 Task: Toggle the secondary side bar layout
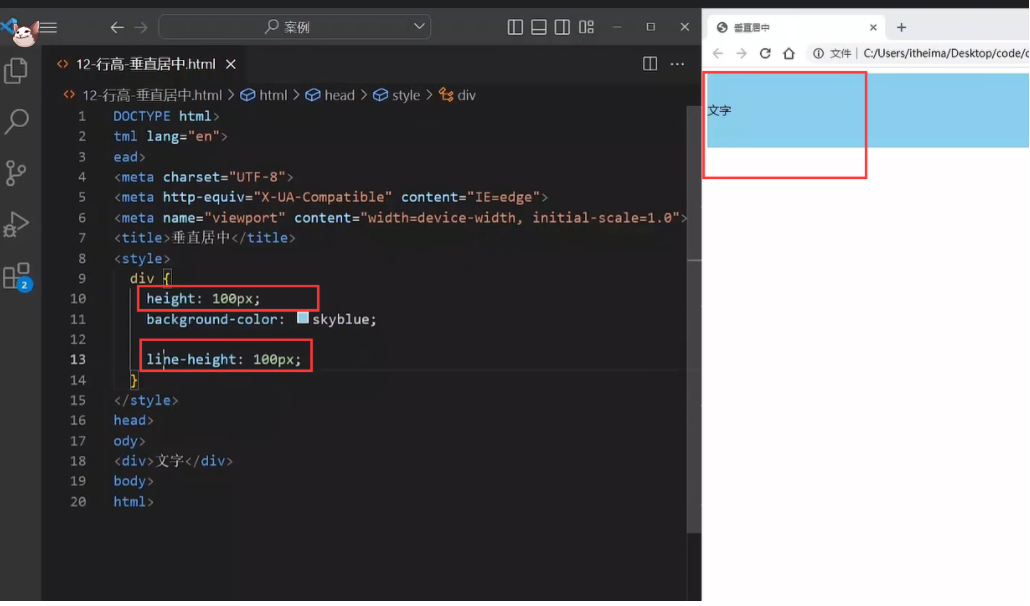click(563, 27)
